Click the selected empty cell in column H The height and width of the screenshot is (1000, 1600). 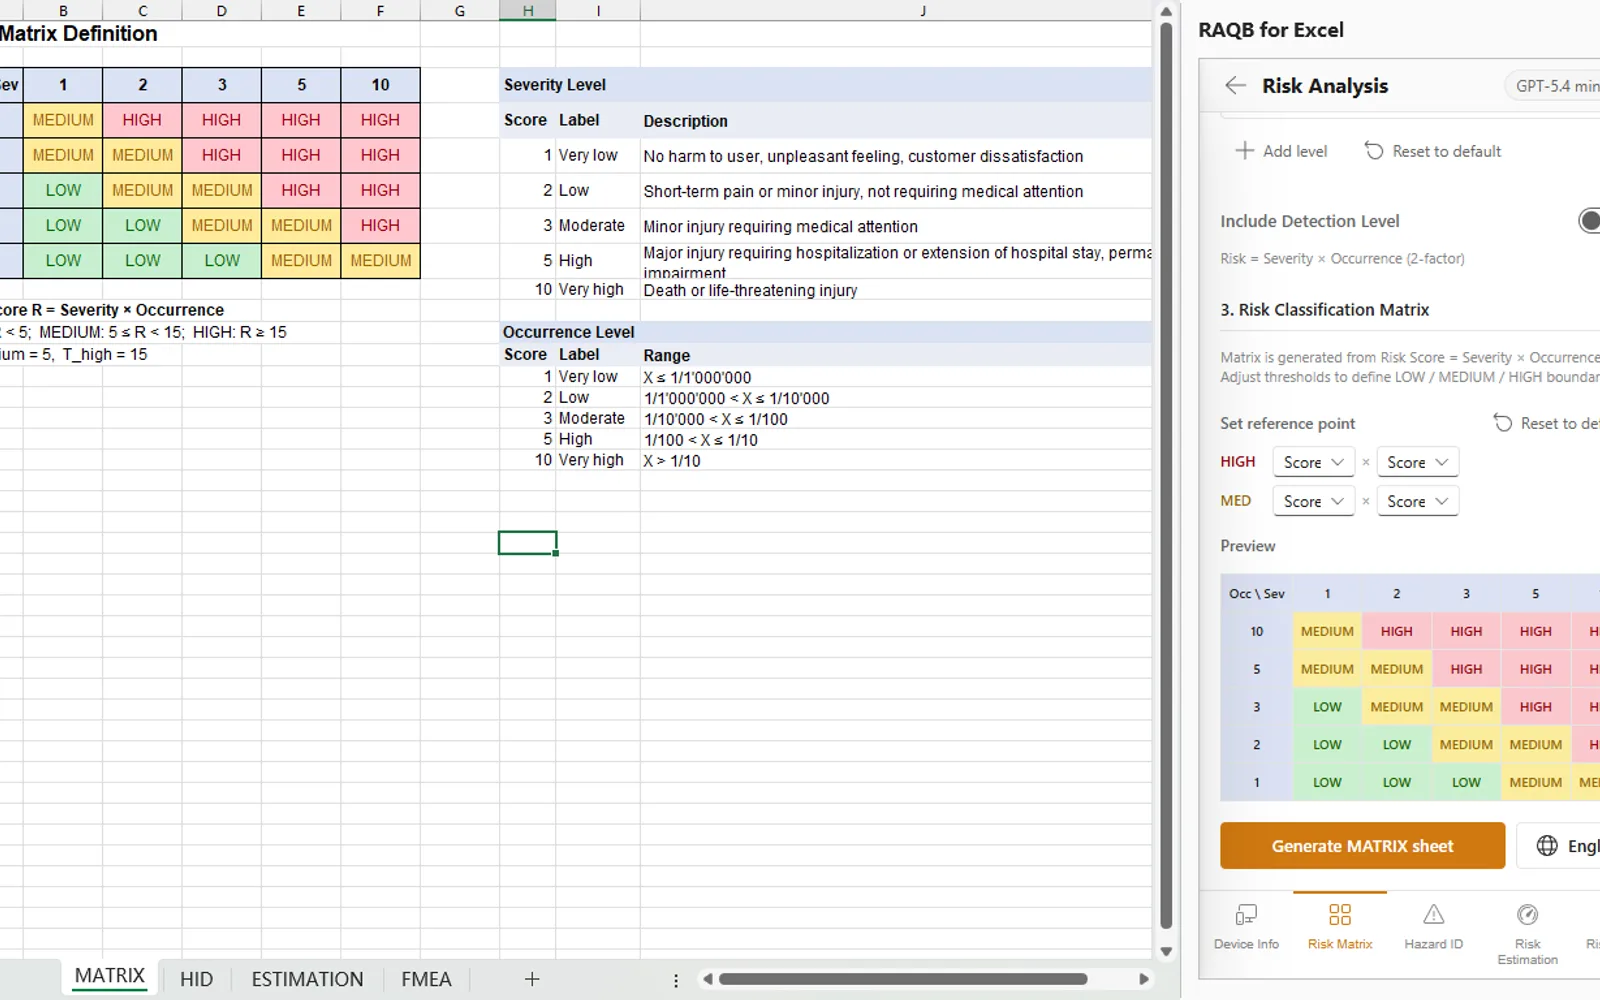(528, 542)
